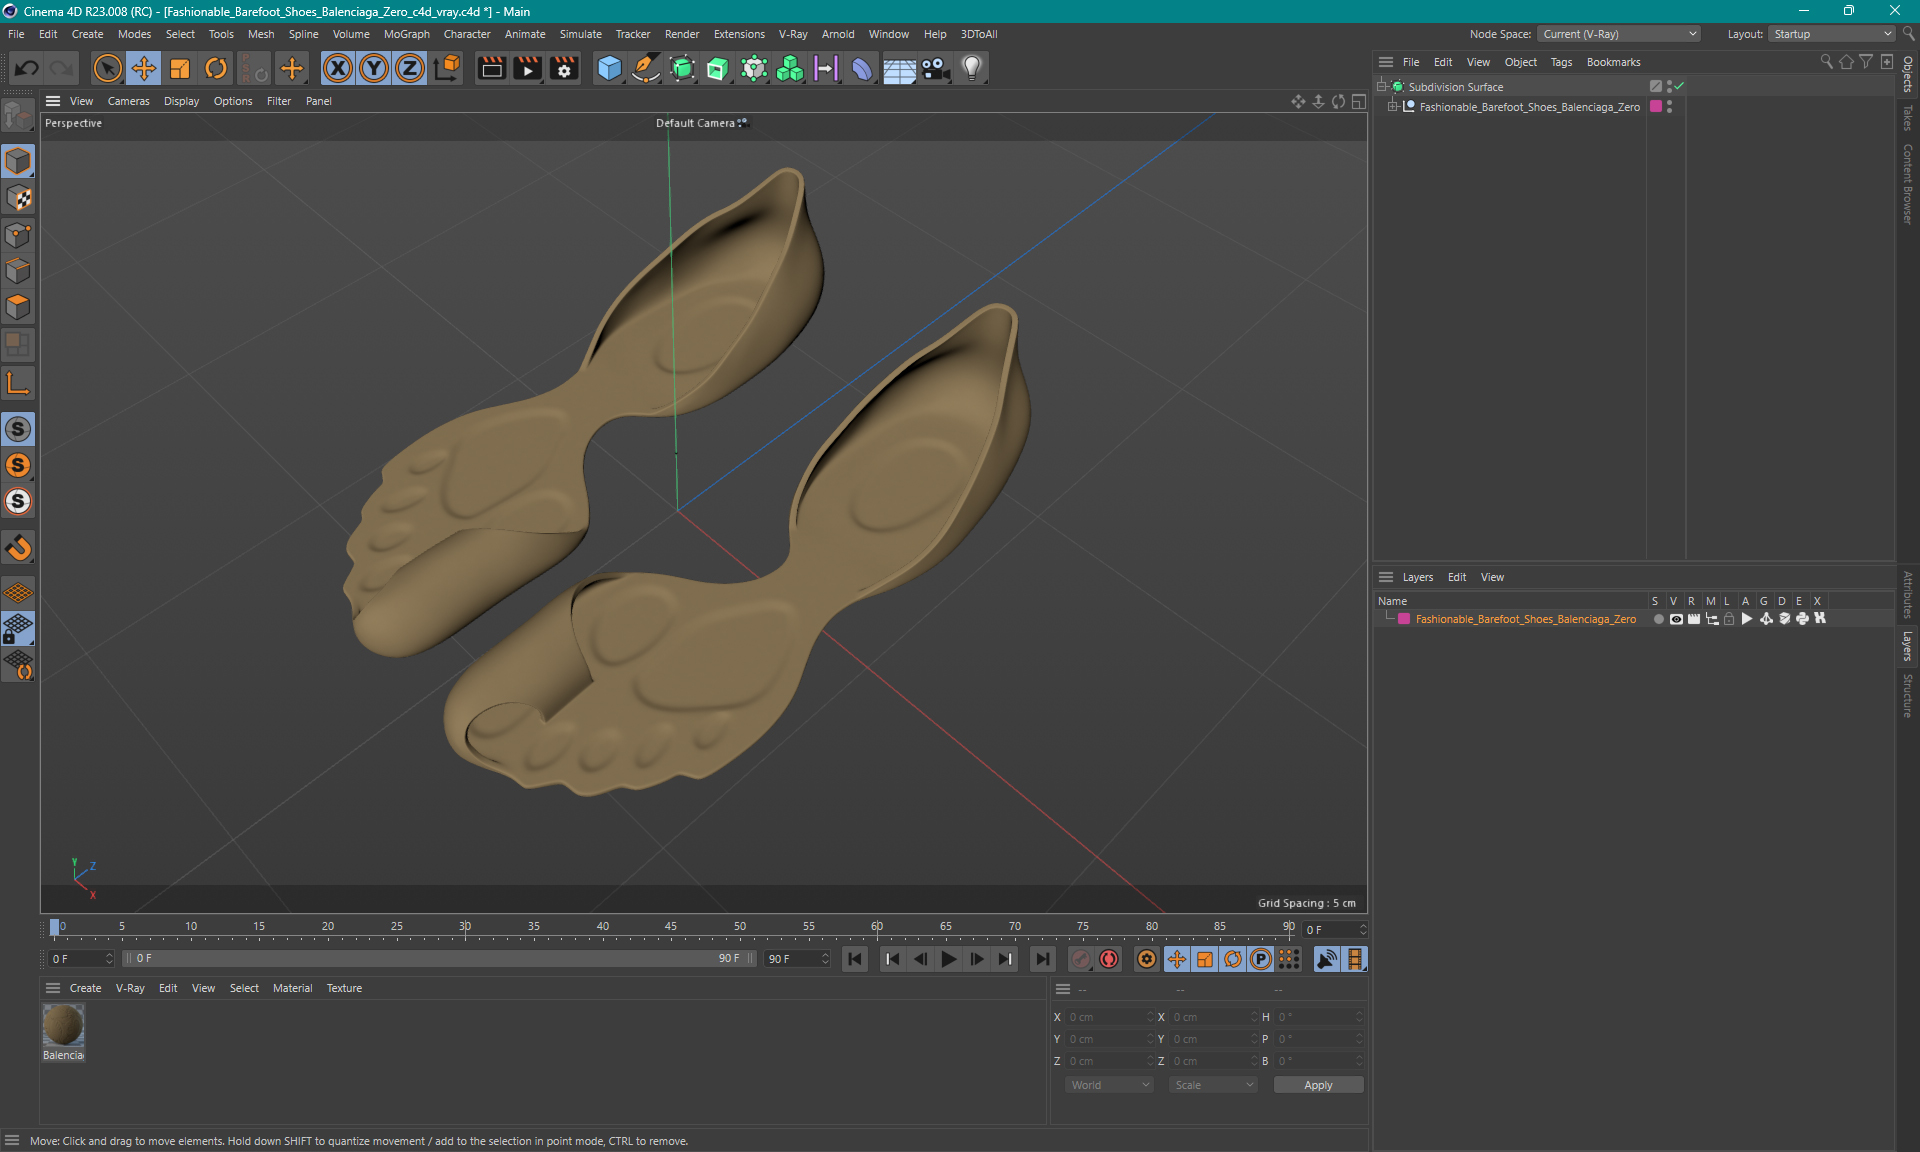Toggle visibility of Fashionable_Barefoot_Shoes layer
The width and height of the screenshot is (1920, 1152).
point(1675,619)
